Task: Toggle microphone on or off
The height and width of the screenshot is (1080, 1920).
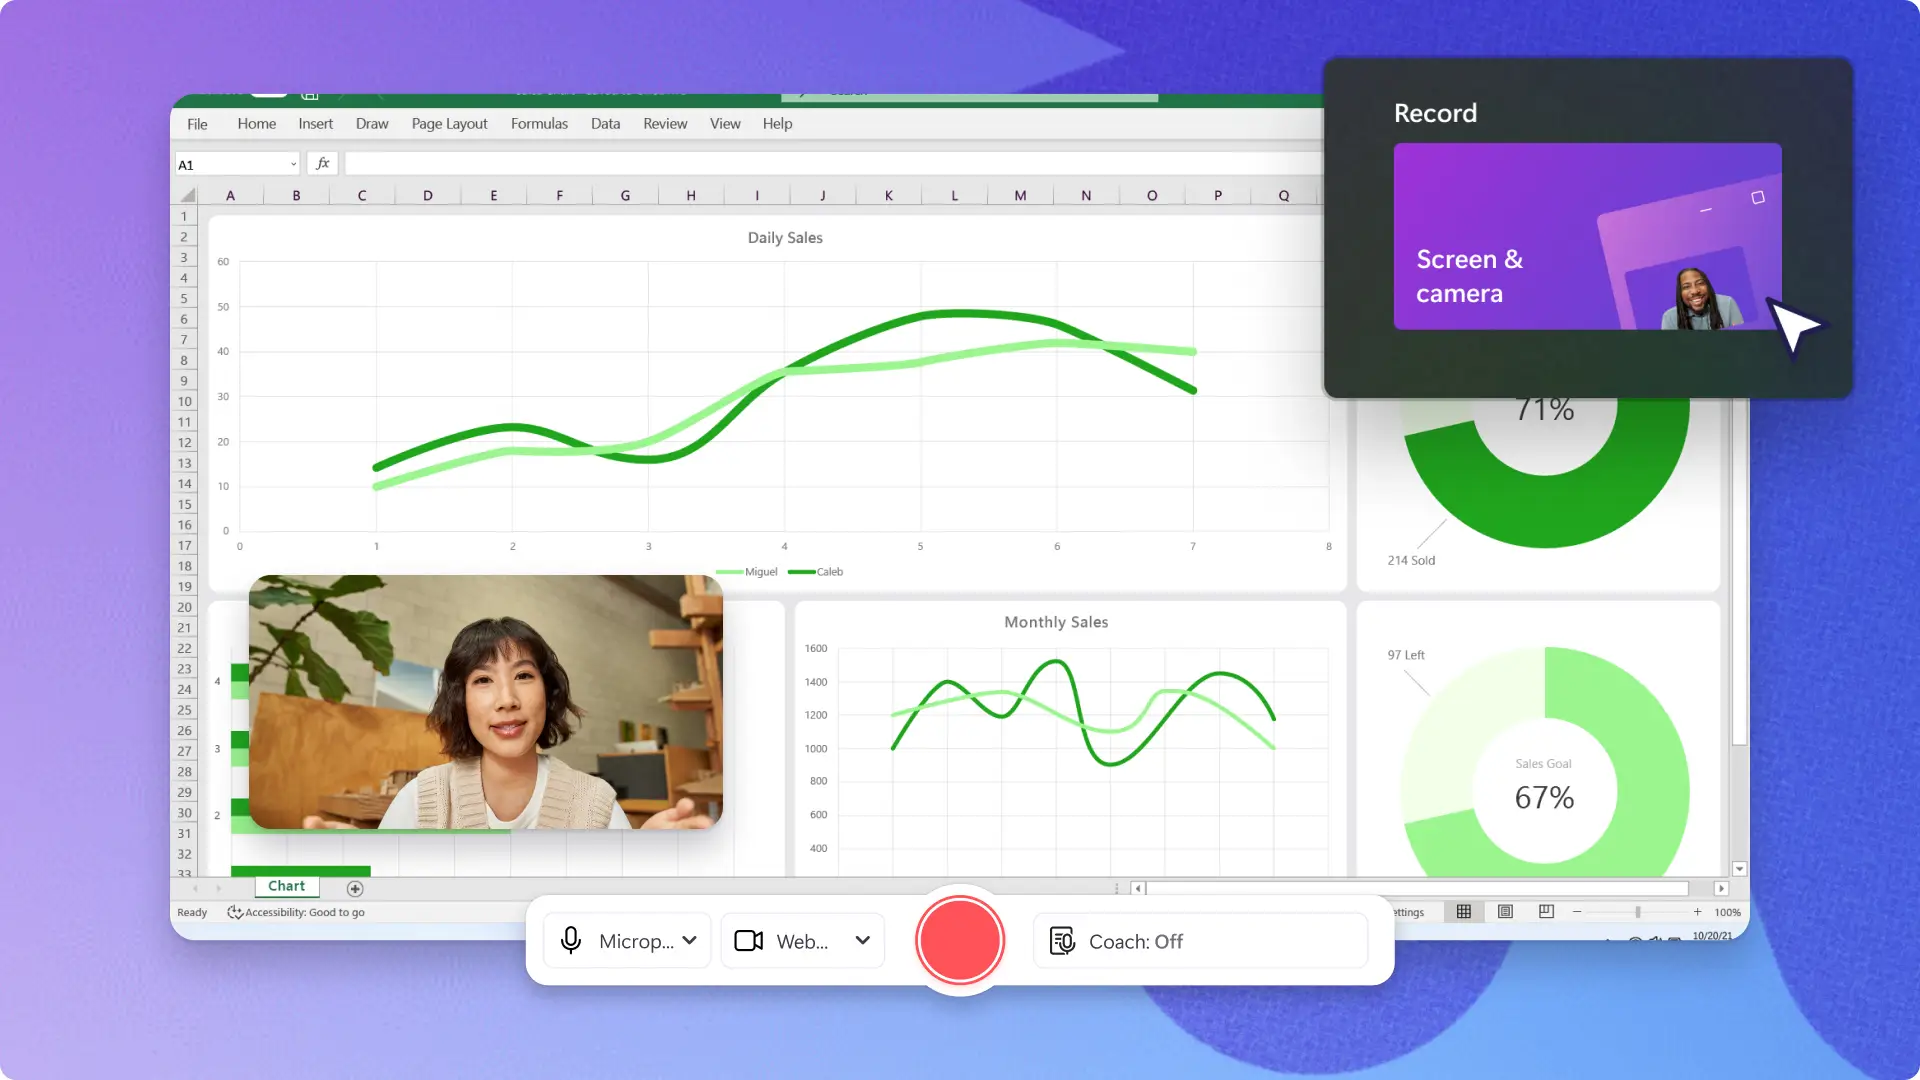Action: (570, 940)
